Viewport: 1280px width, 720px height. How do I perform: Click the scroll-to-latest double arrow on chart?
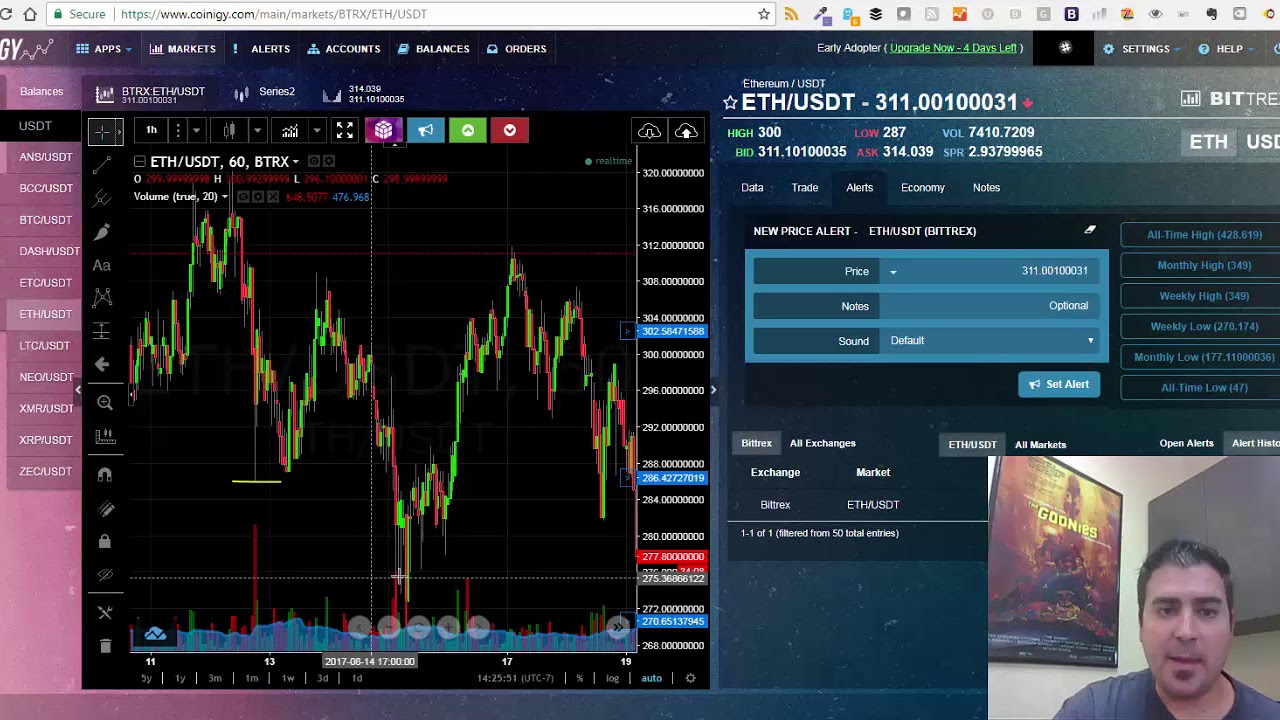619,626
